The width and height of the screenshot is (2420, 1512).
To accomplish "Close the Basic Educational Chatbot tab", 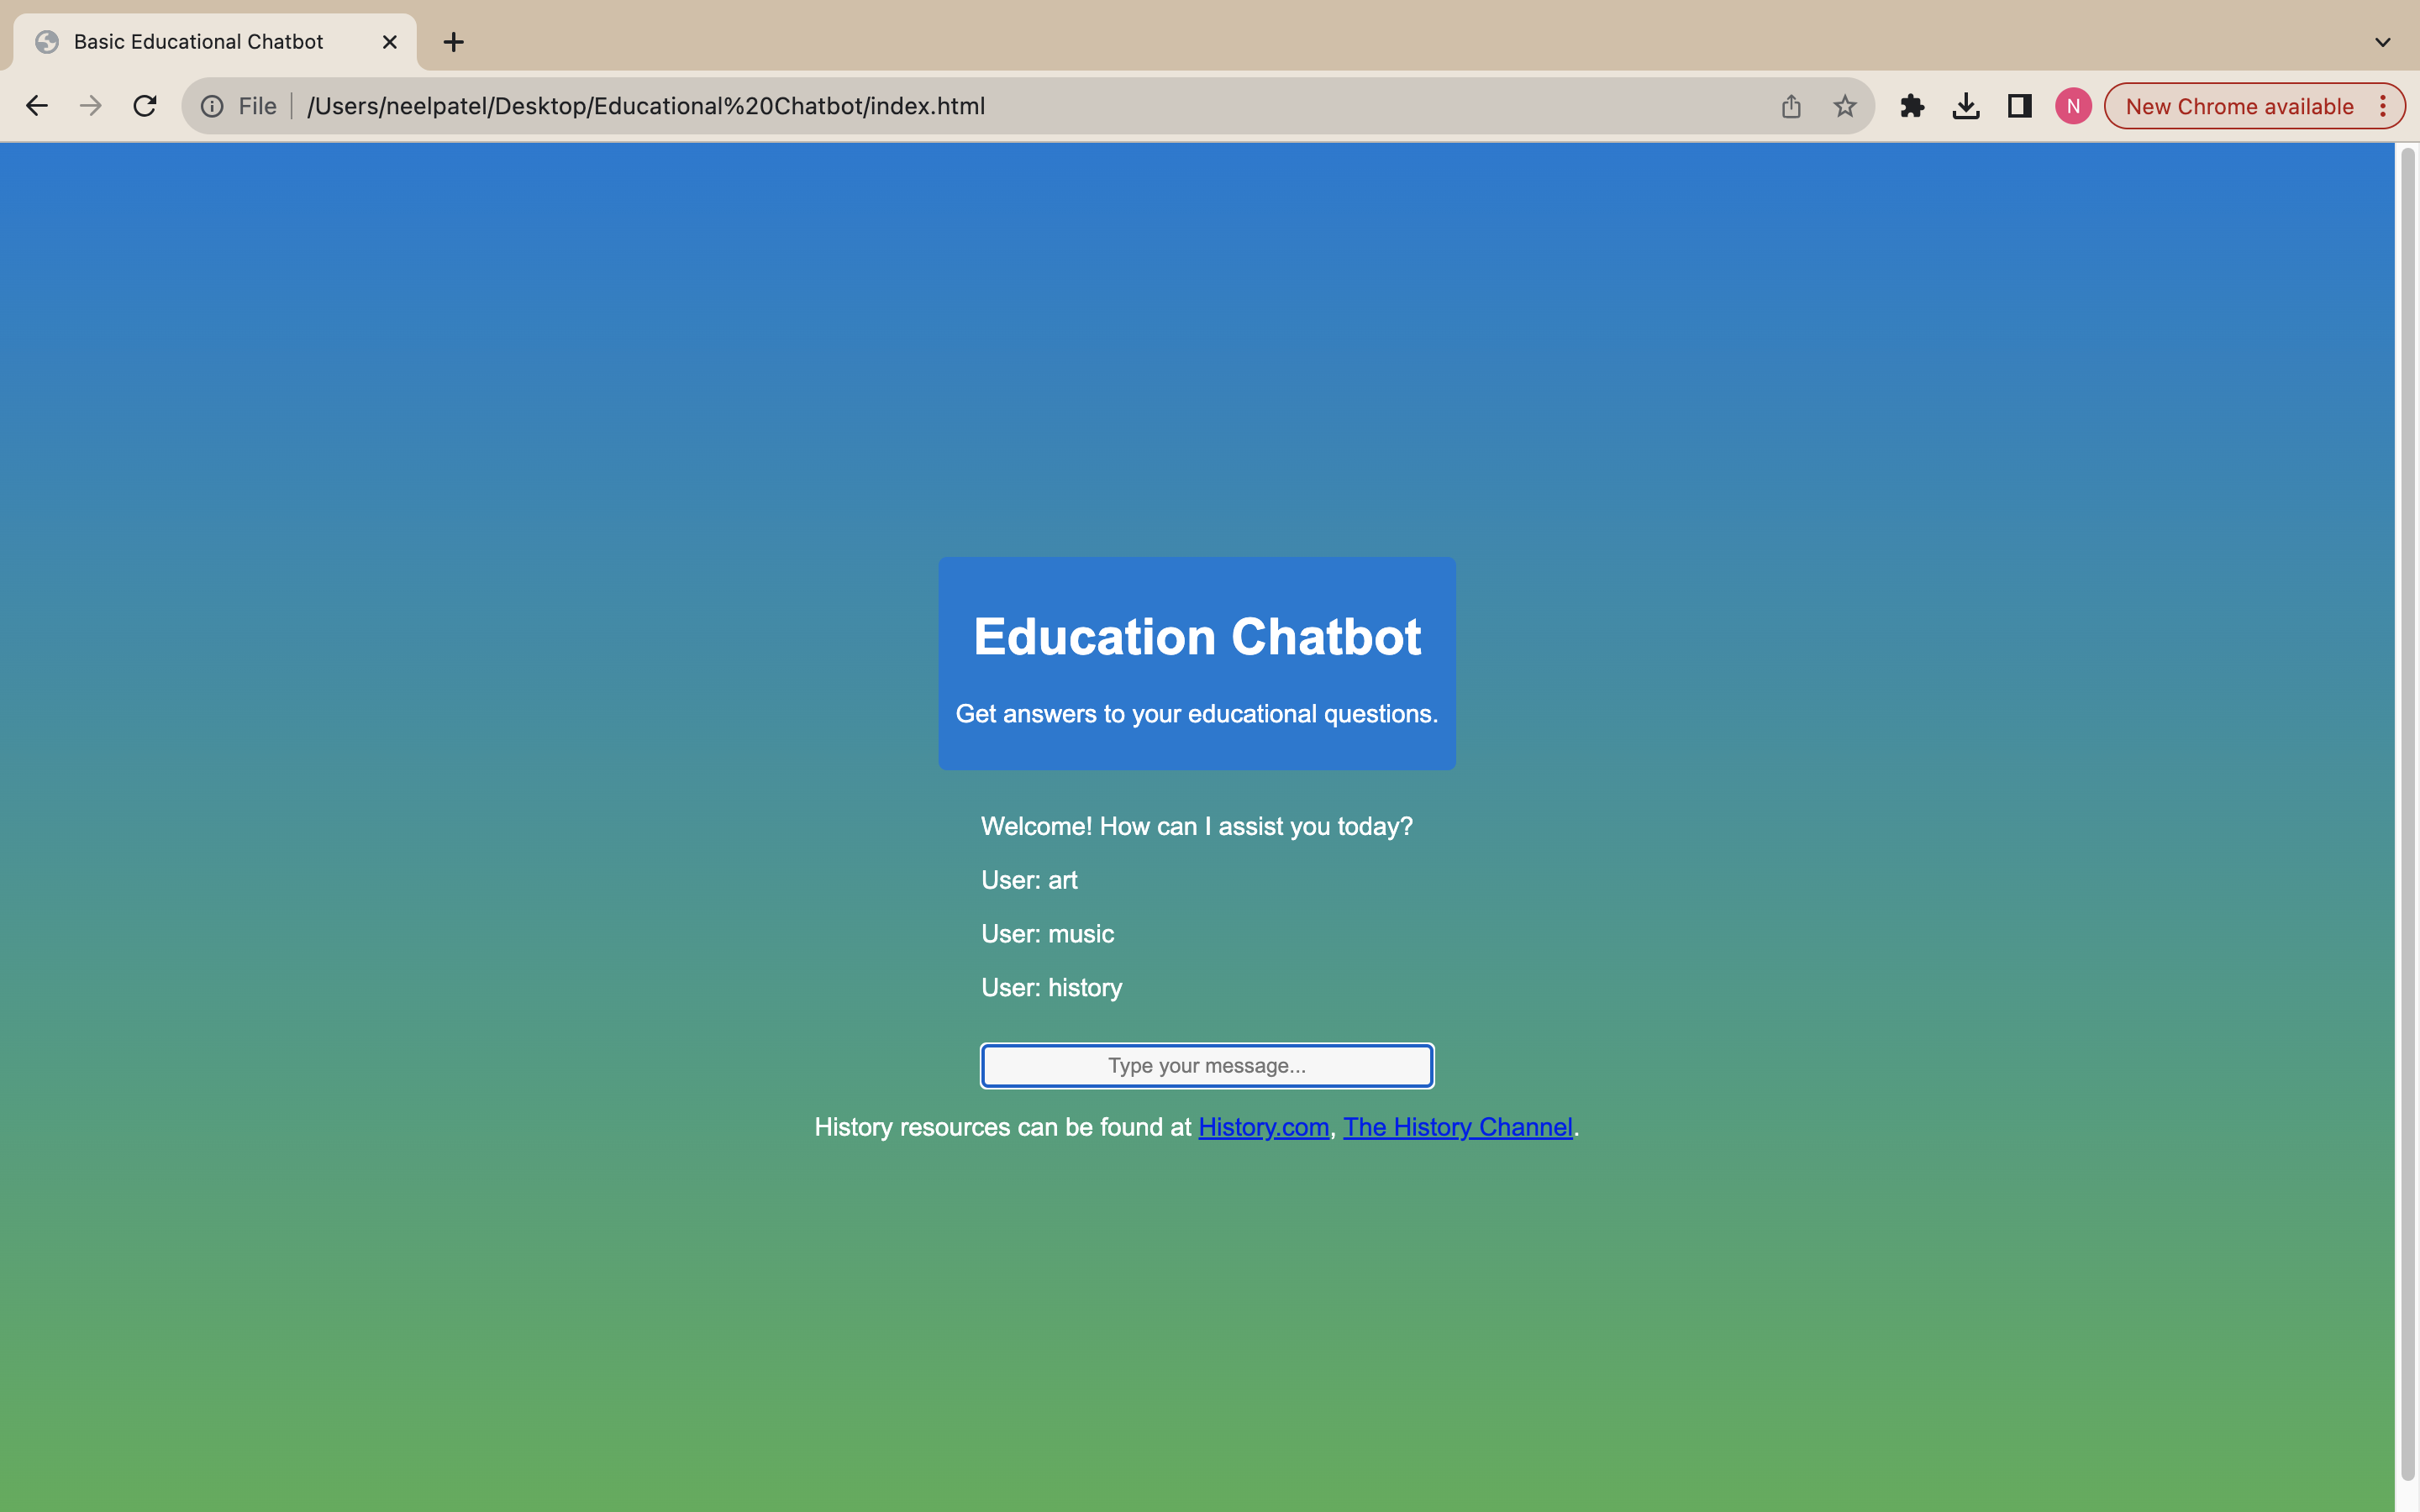I will (x=389, y=41).
